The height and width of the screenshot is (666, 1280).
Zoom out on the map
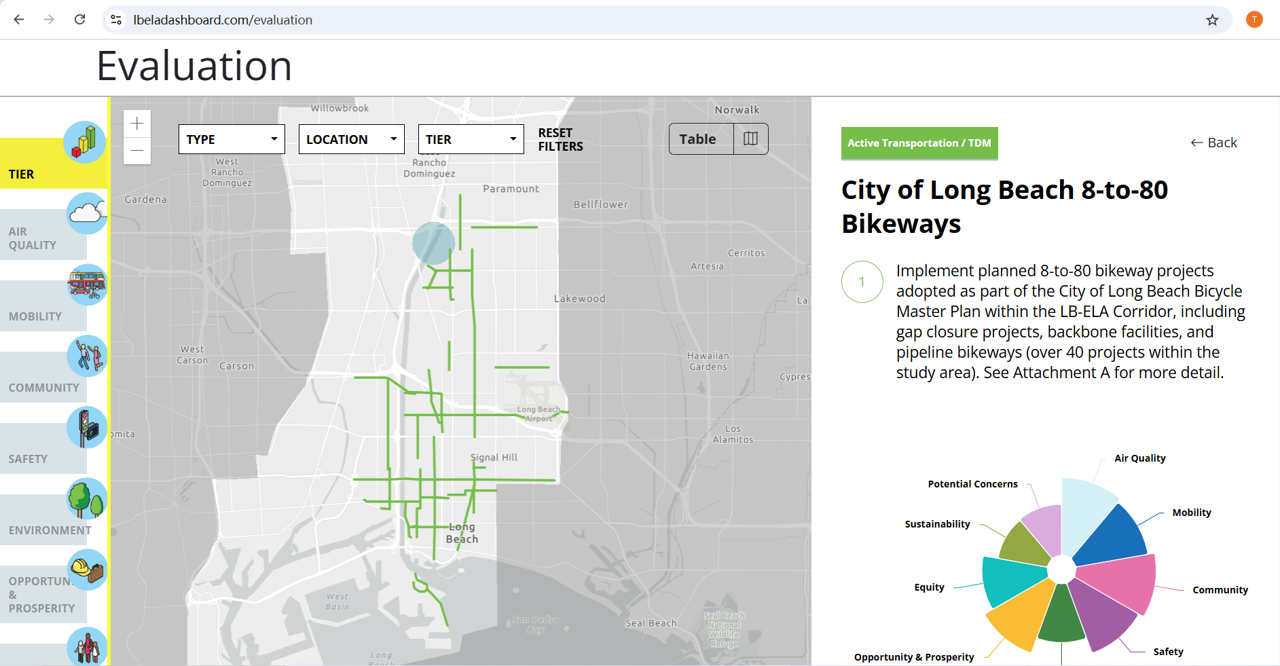pyautogui.click(x=137, y=151)
